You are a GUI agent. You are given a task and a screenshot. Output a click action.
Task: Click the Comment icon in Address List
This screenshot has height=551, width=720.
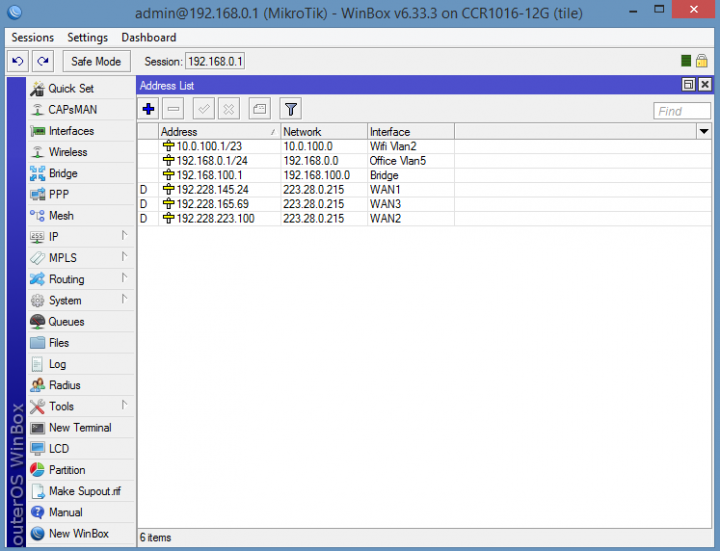[x=259, y=109]
